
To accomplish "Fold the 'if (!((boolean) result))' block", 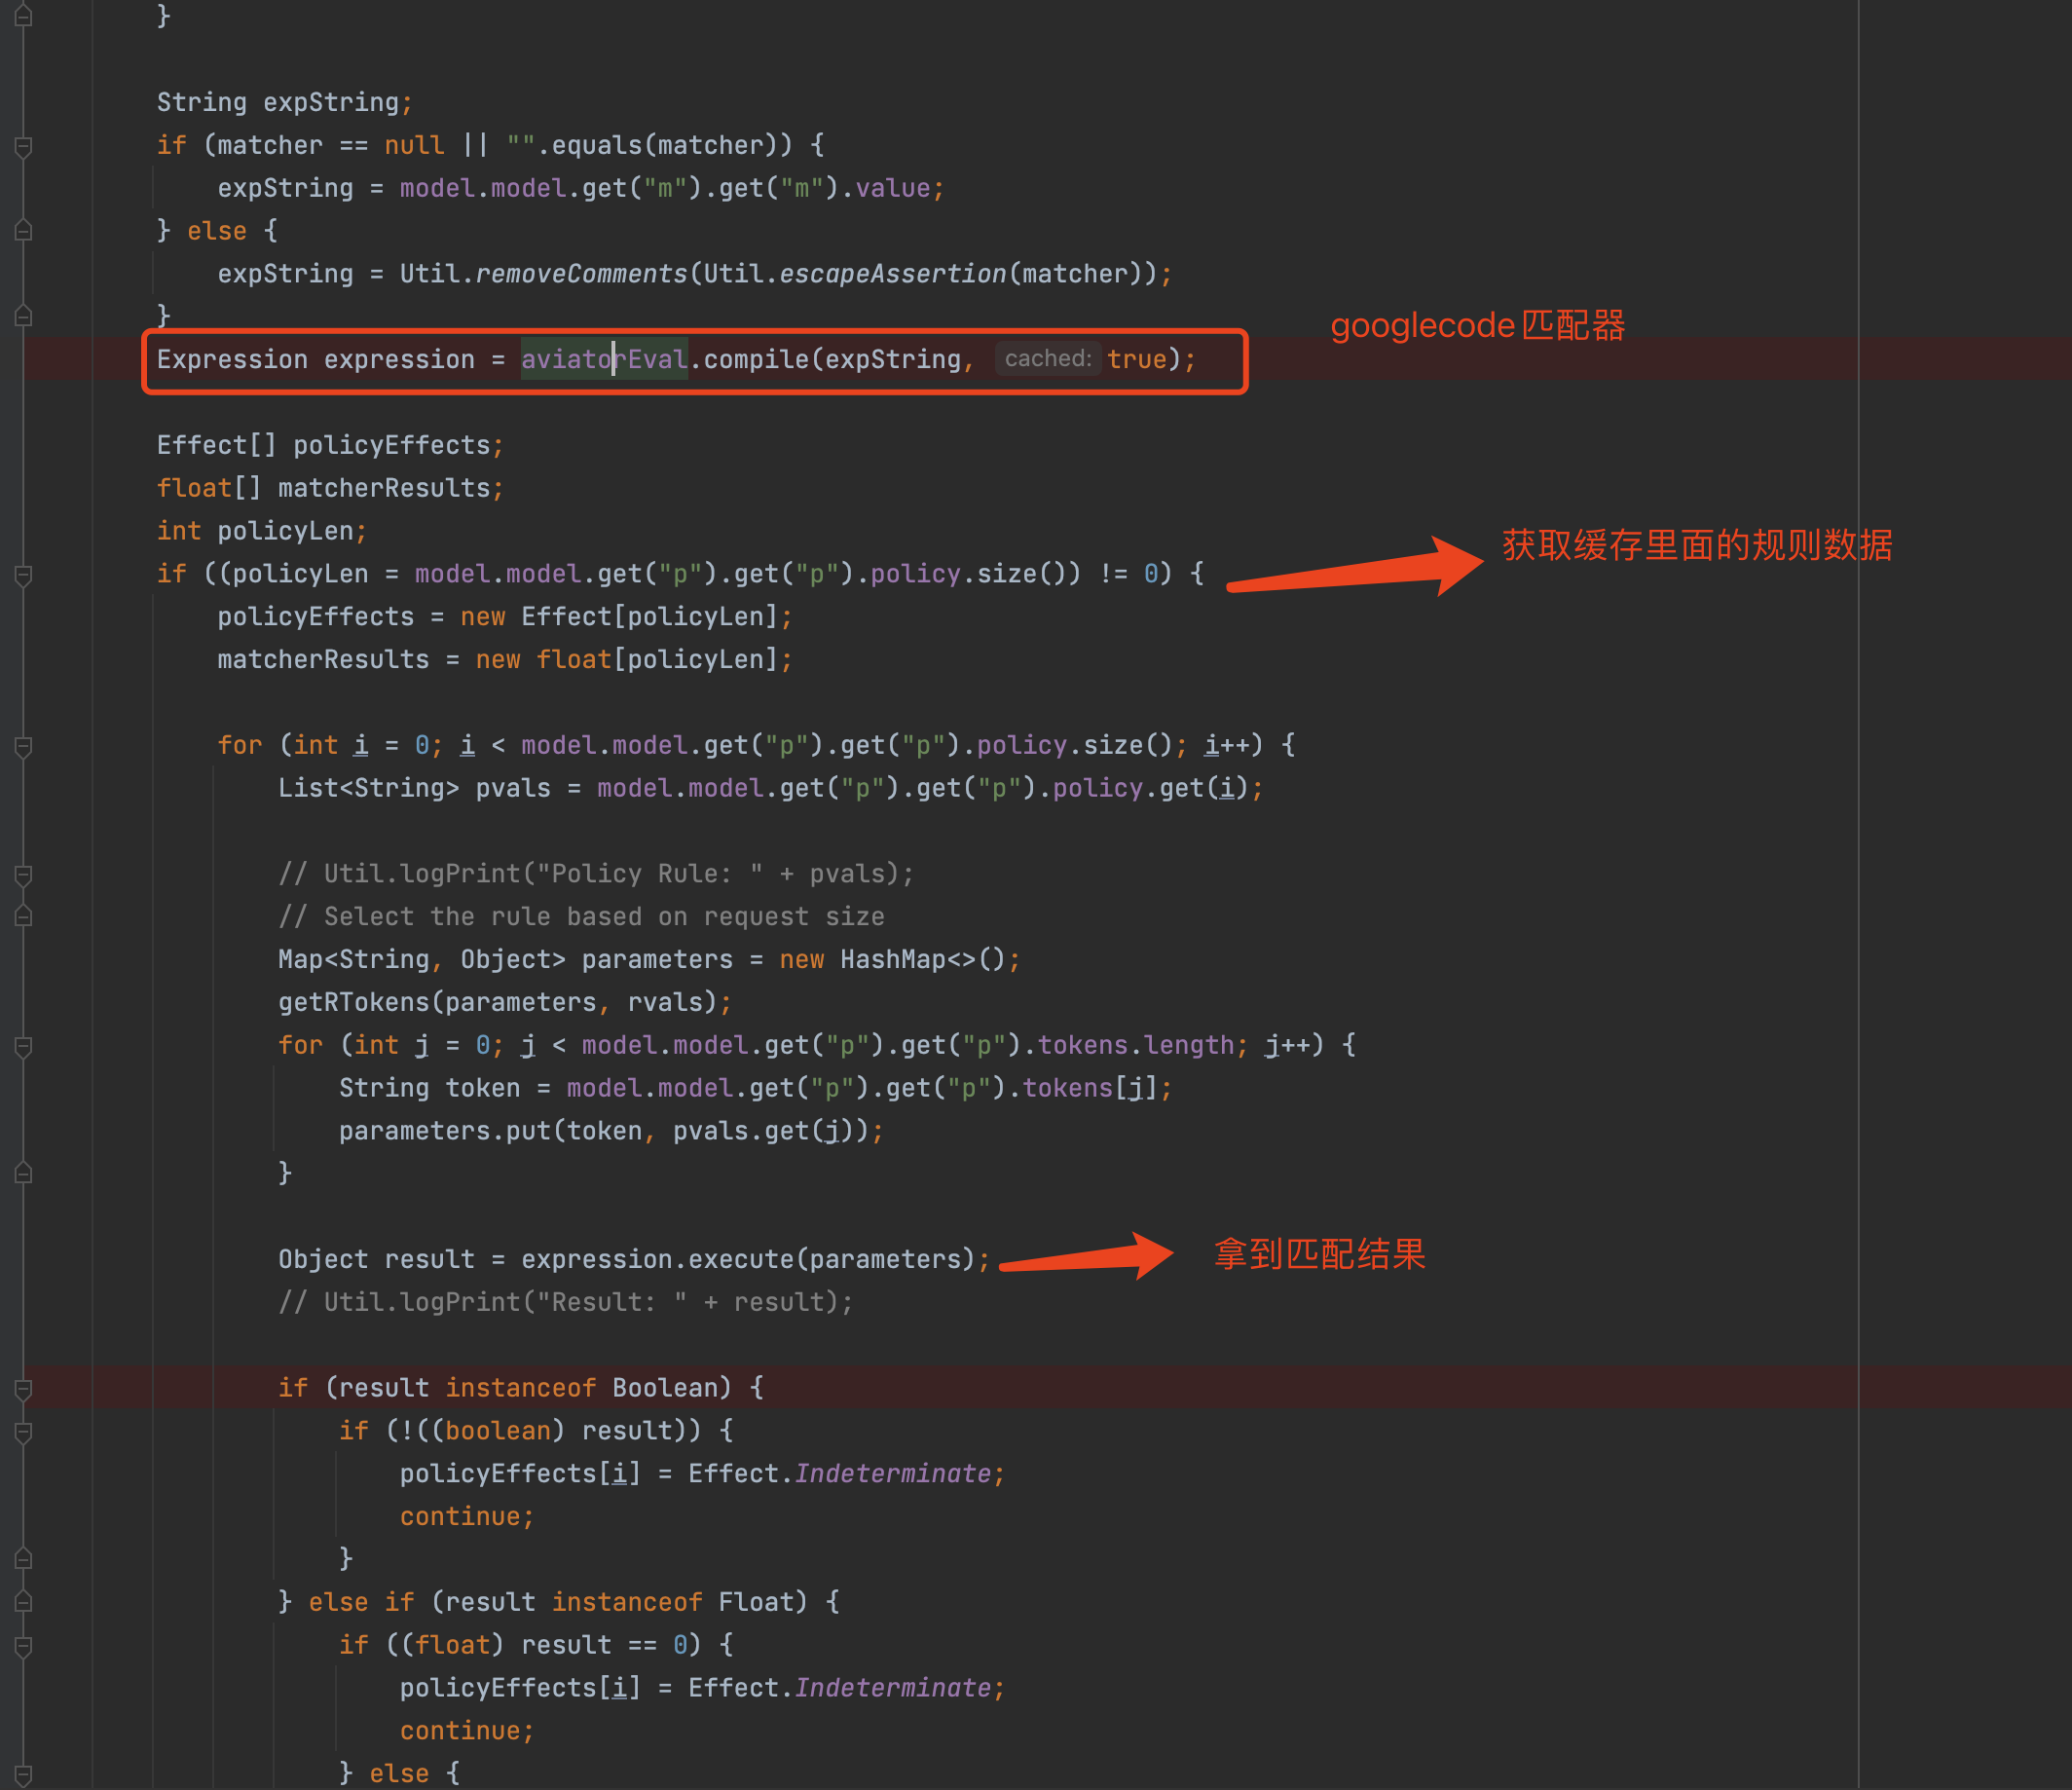I will pyautogui.click(x=24, y=1431).
